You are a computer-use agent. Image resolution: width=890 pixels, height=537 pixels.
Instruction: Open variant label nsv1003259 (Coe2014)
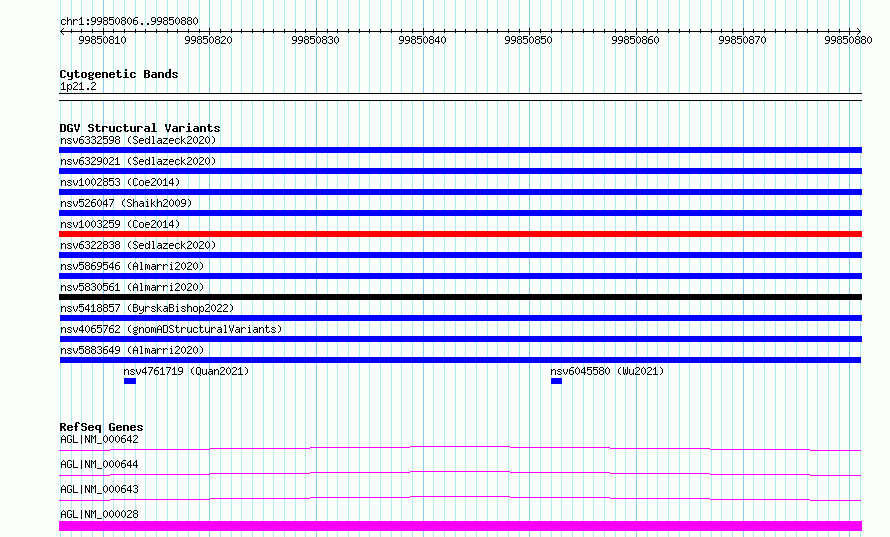(120, 224)
